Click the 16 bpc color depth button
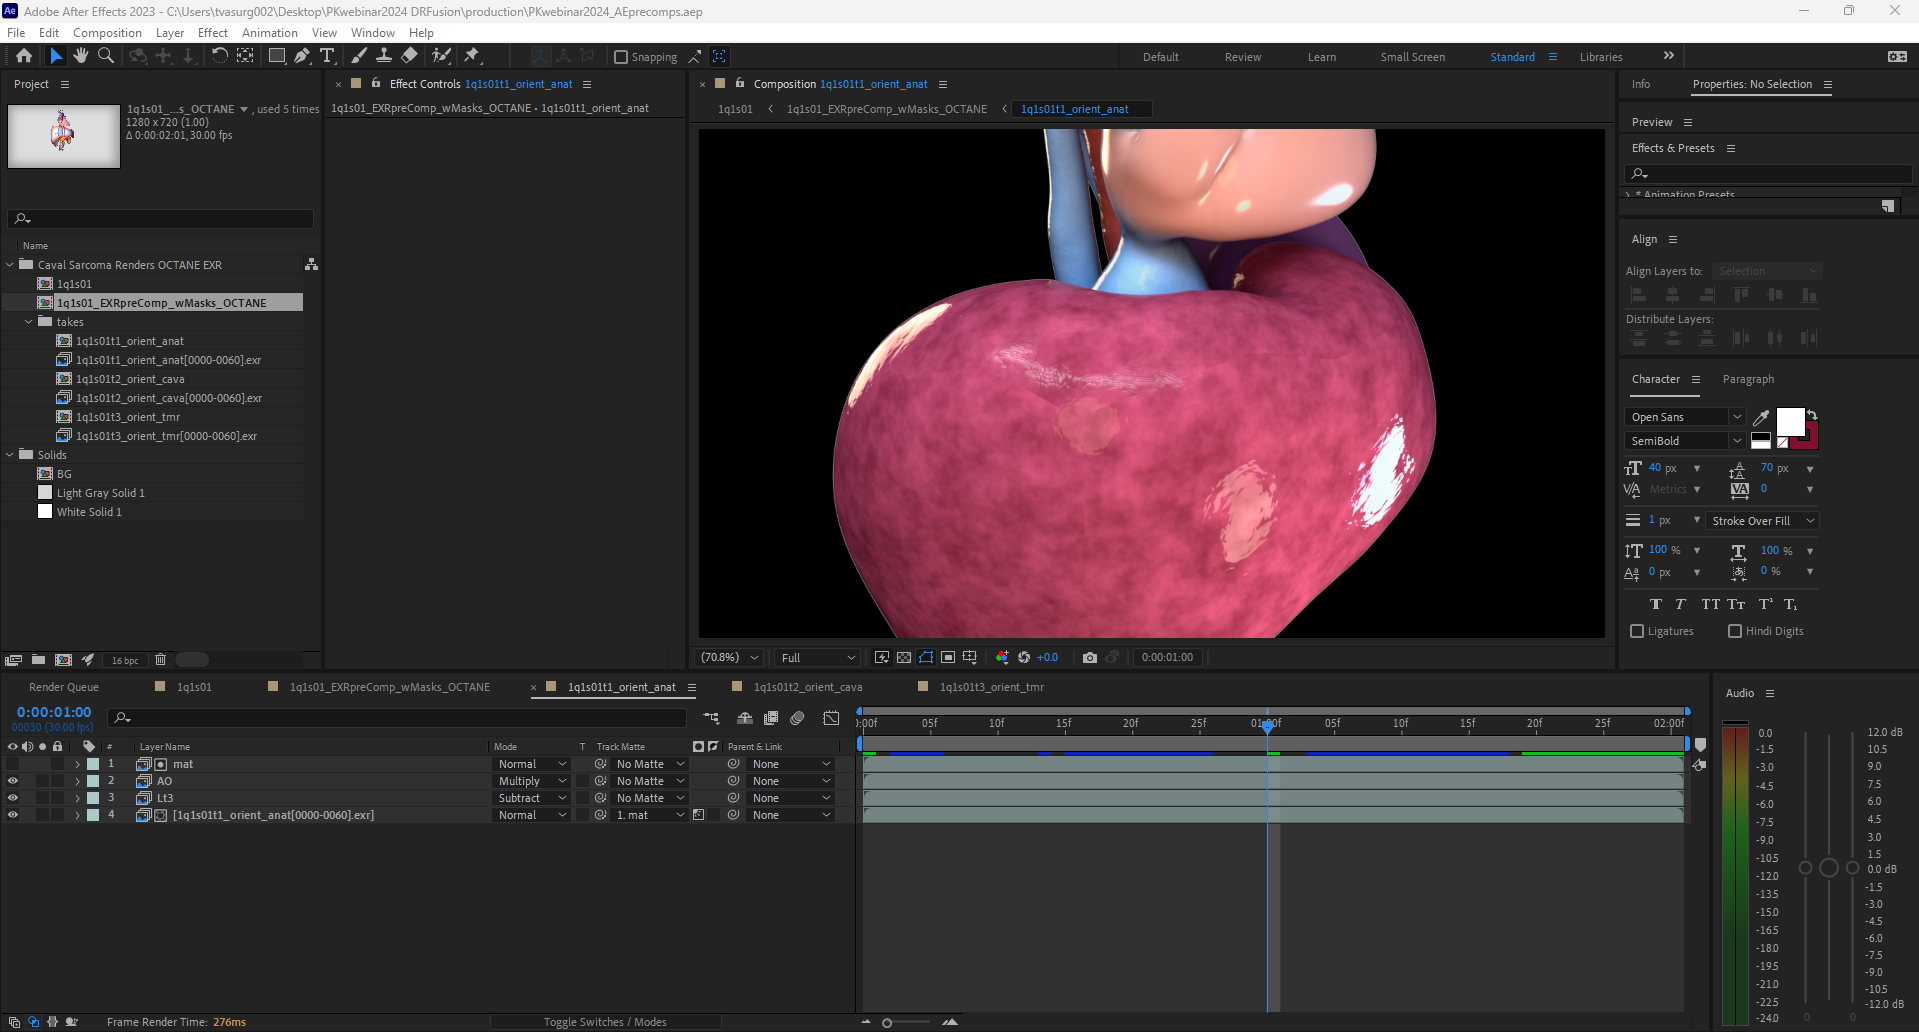Viewport: 1919px width, 1032px height. click(x=125, y=660)
